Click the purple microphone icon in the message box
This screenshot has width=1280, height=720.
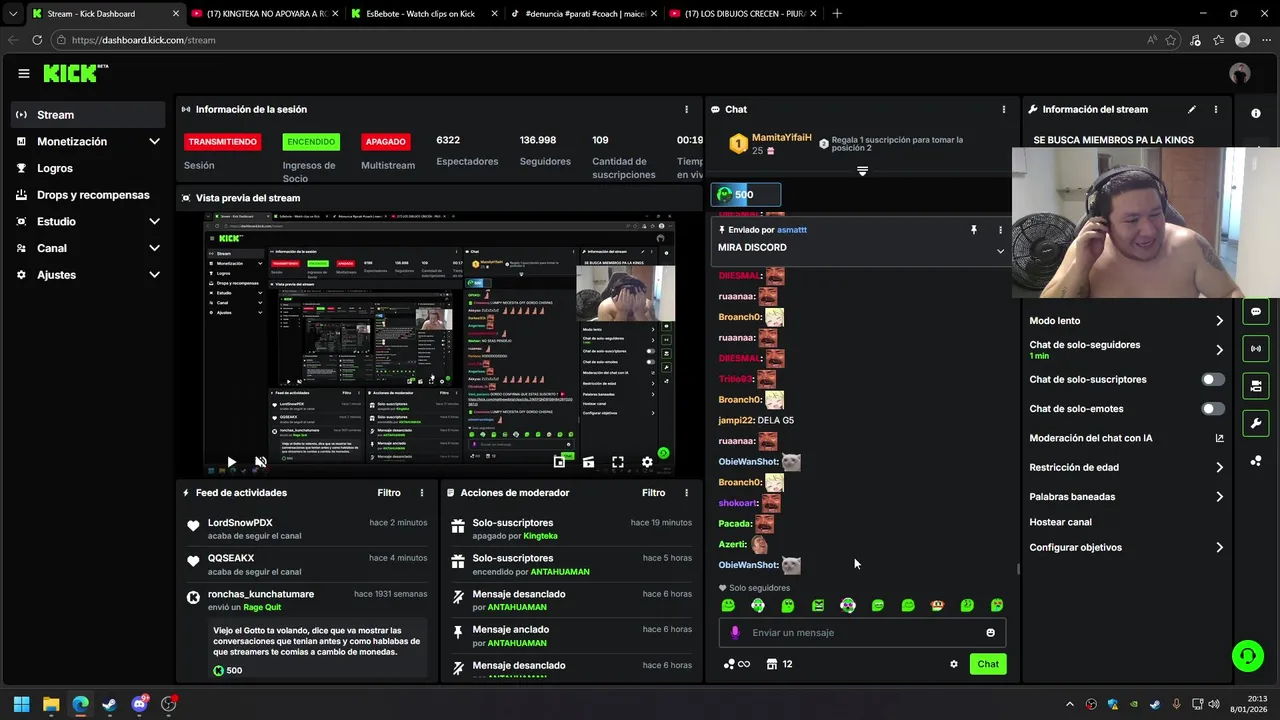tap(735, 632)
